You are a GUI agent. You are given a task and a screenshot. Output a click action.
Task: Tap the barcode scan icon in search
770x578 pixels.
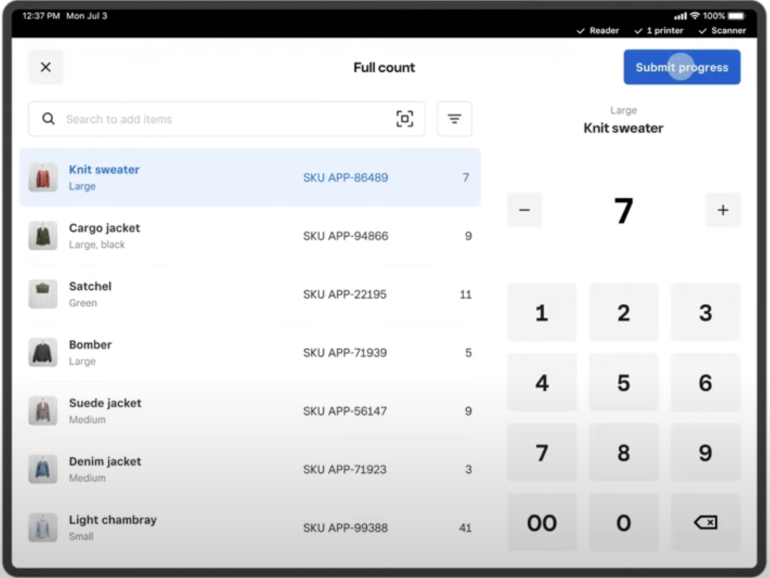[x=404, y=119]
